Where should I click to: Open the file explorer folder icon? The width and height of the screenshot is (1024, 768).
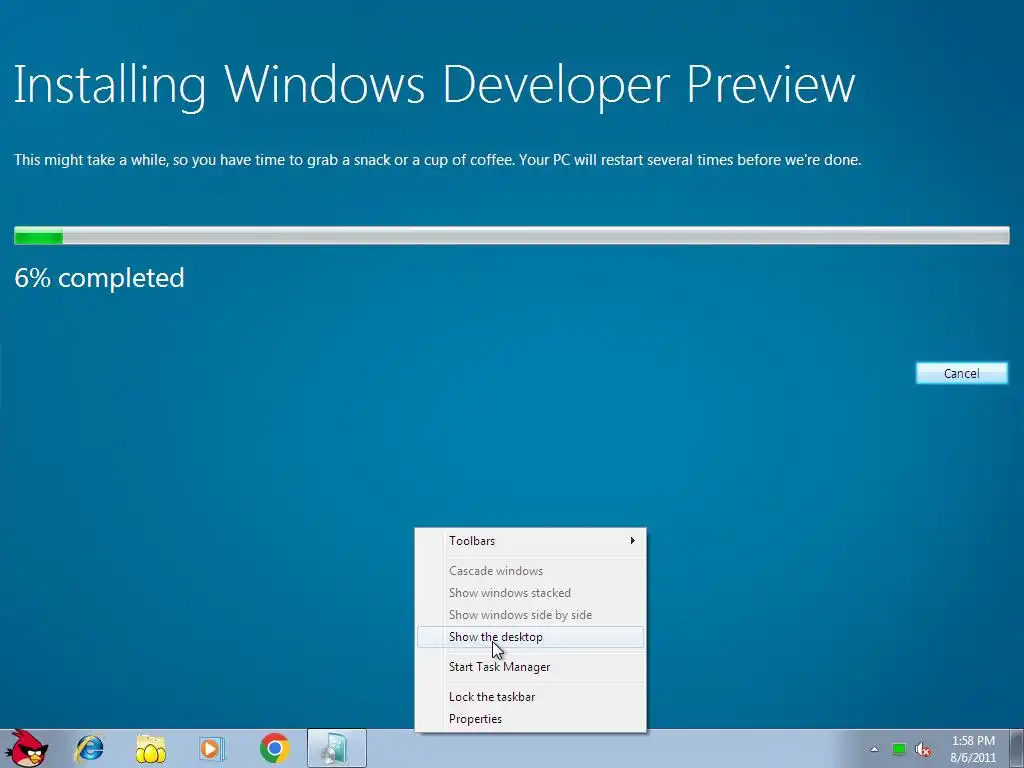151,748
